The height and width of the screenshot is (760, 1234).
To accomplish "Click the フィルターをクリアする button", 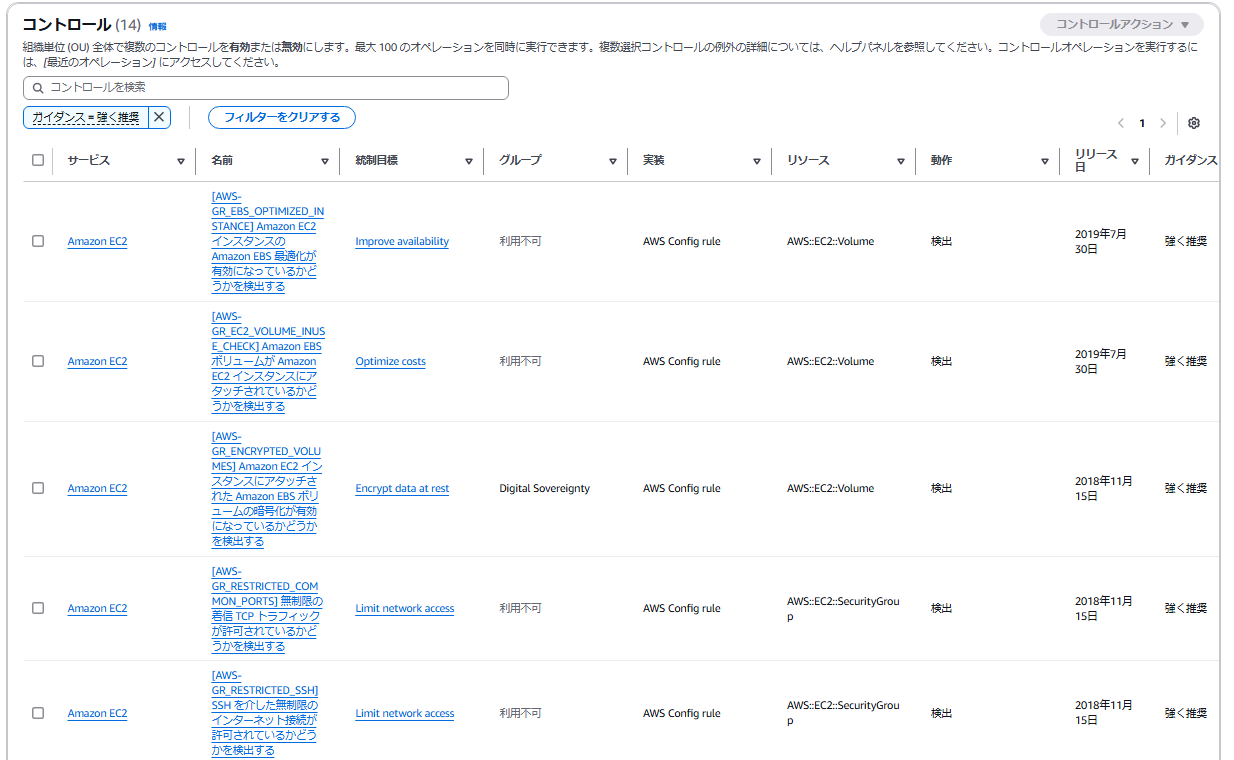I will 281,117.
